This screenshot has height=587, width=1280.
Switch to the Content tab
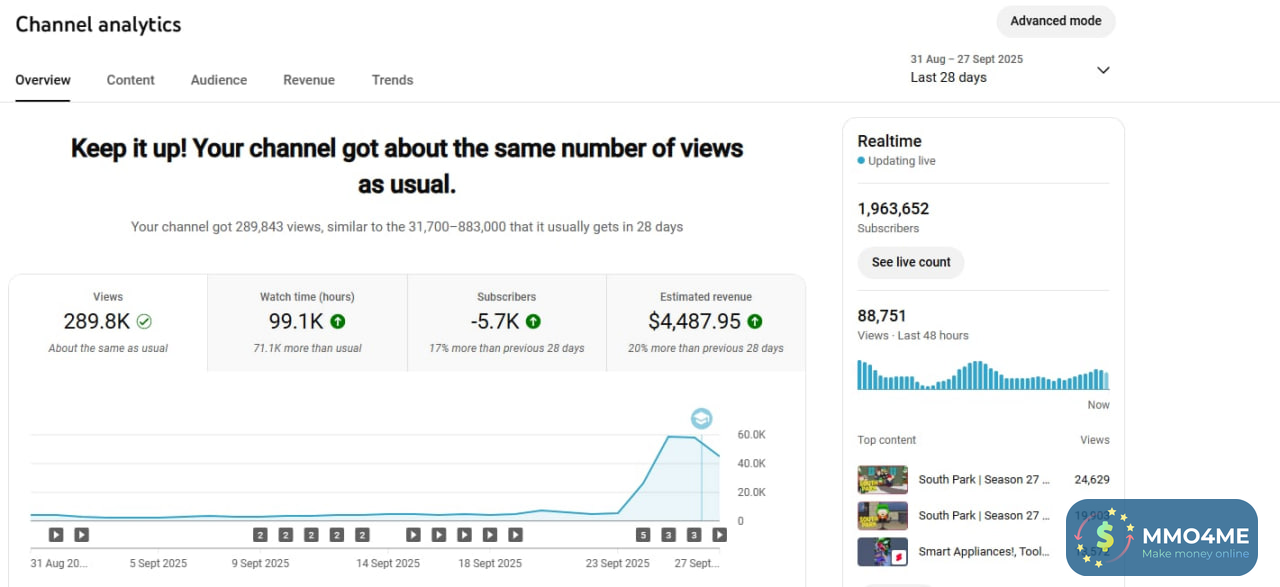click(x=131, y=80)
